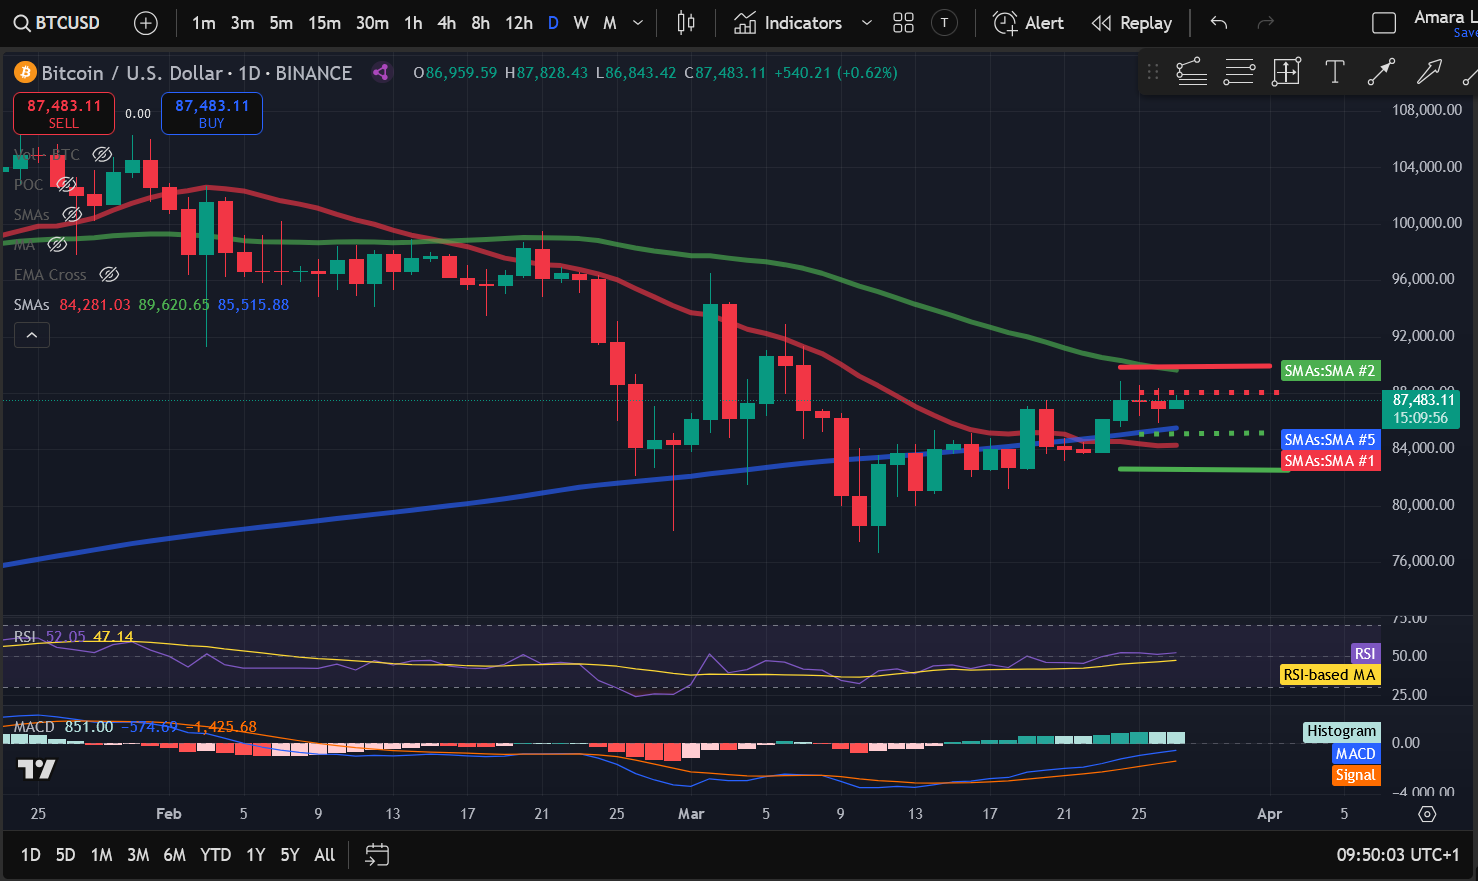The image size is (1478, 881).
Task: Toggle visibility of POC indicator
Action: coord(66,184)
